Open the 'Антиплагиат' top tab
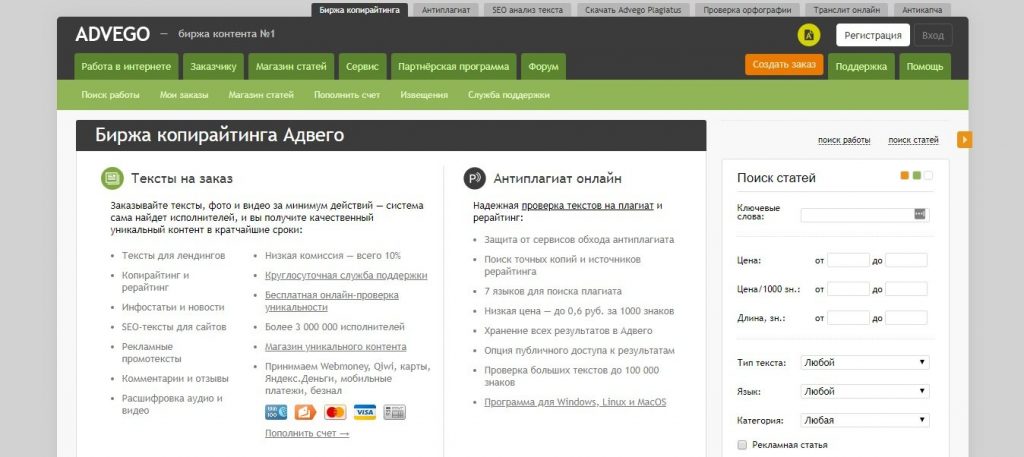Viewport: 1024px width, 457px height. point(445,10)
